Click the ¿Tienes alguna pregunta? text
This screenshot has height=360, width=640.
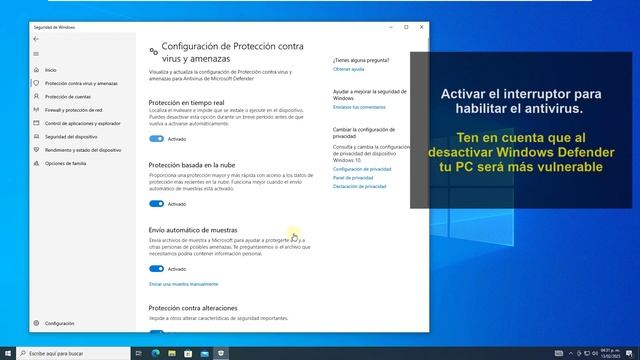click(x=361, y=60)
